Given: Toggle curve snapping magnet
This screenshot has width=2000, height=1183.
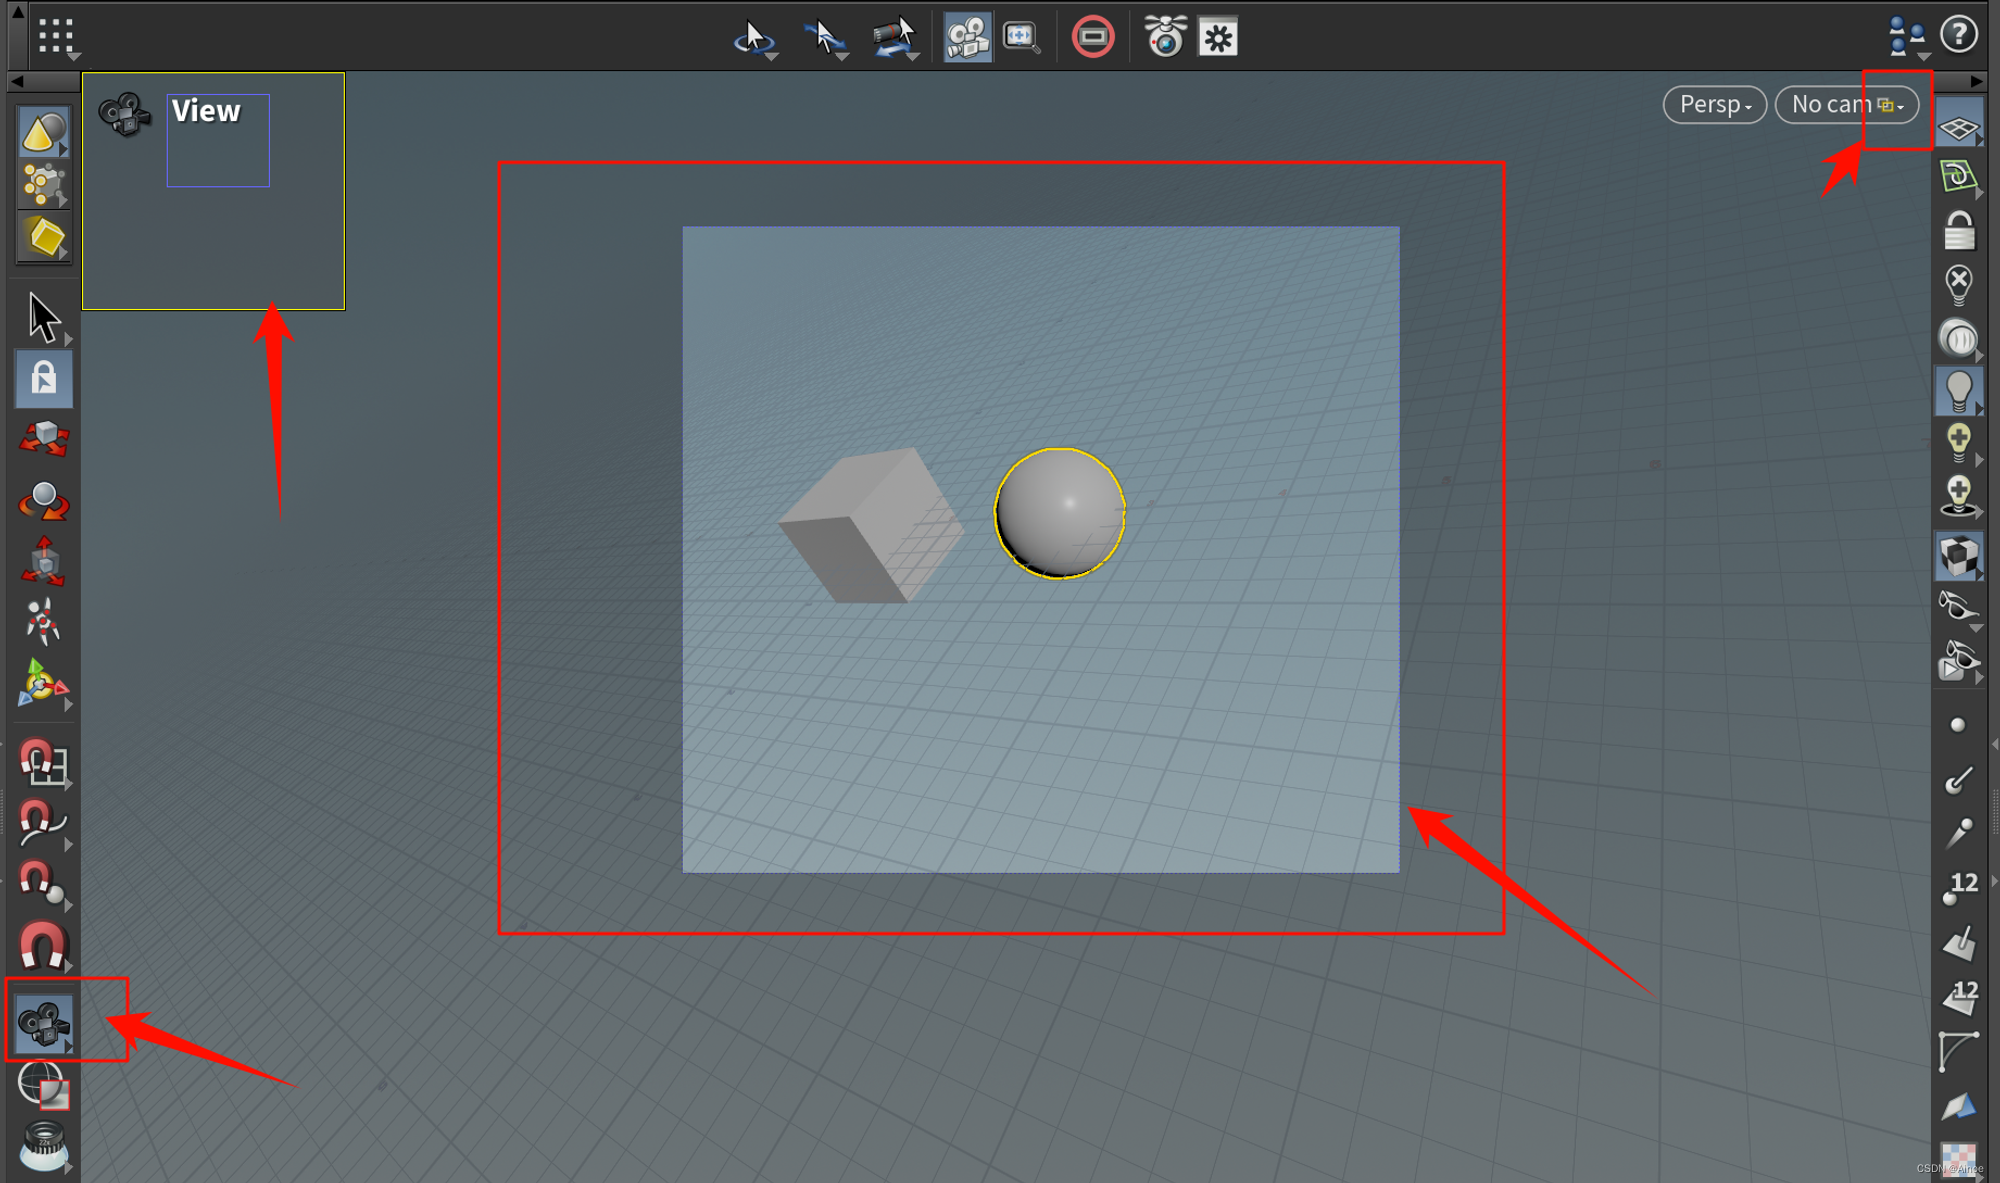Looking at the screenshot, I should pos(44,822).
